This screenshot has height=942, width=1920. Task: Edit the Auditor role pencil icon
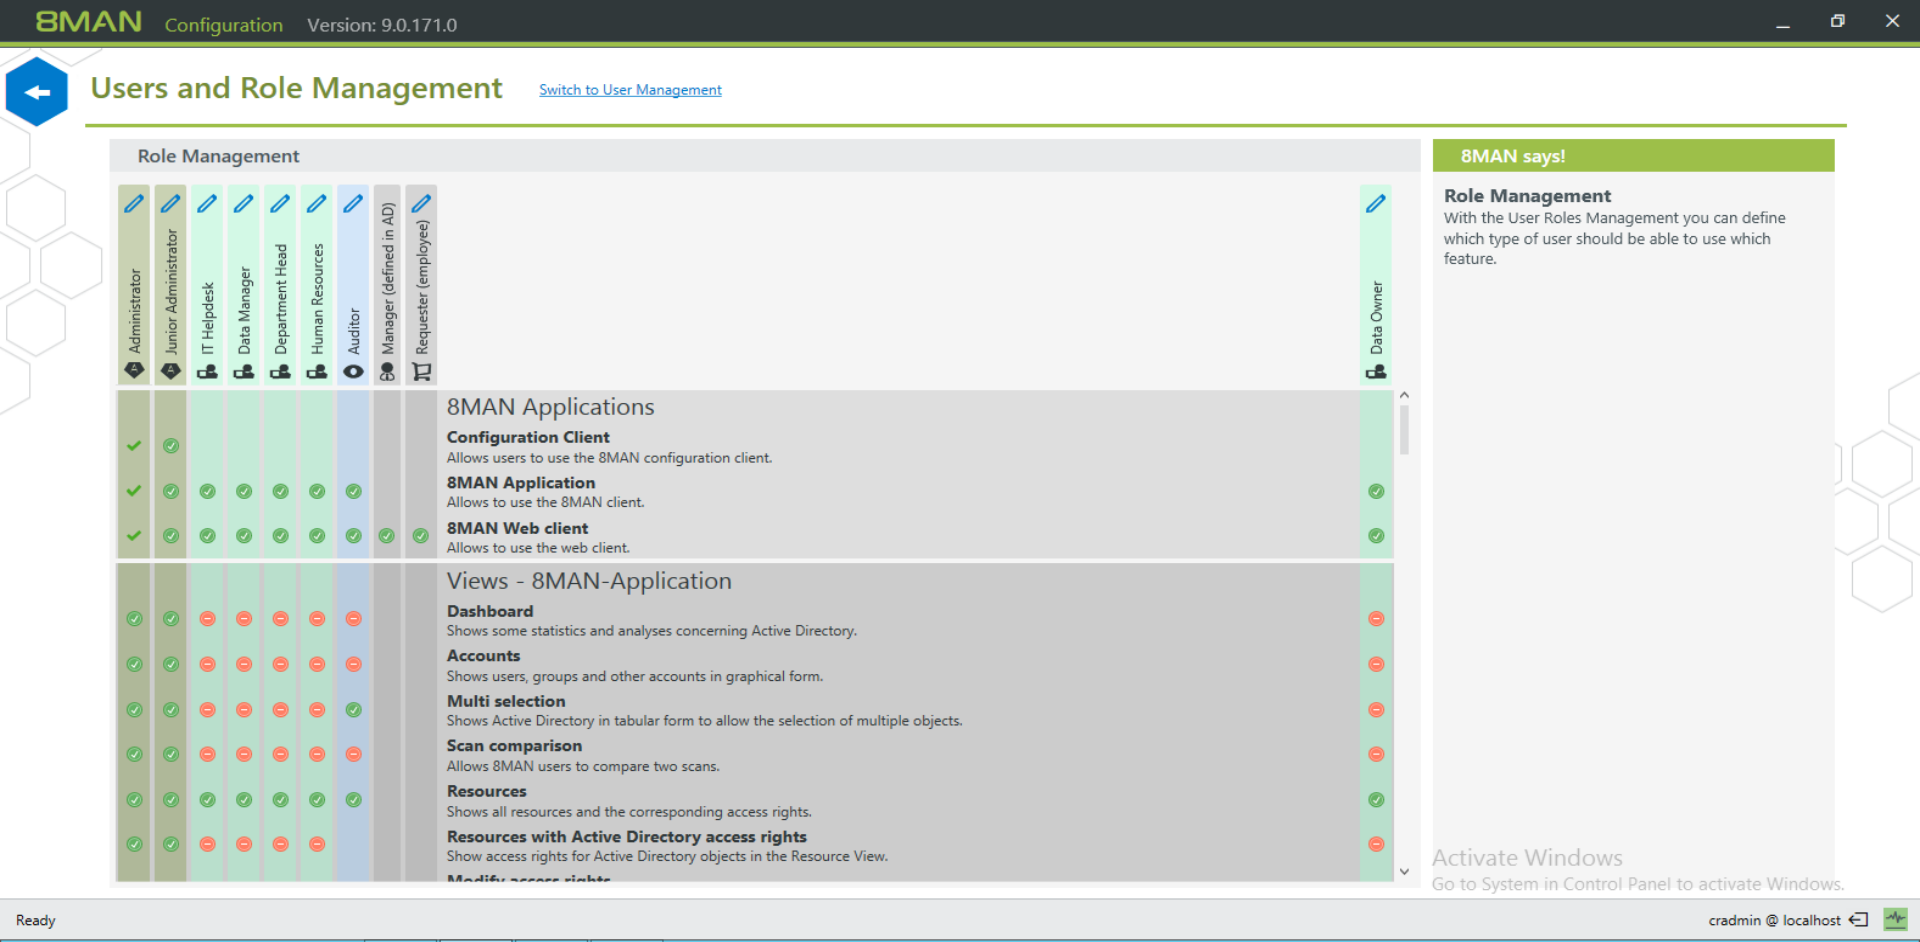(x=353, y=204)
